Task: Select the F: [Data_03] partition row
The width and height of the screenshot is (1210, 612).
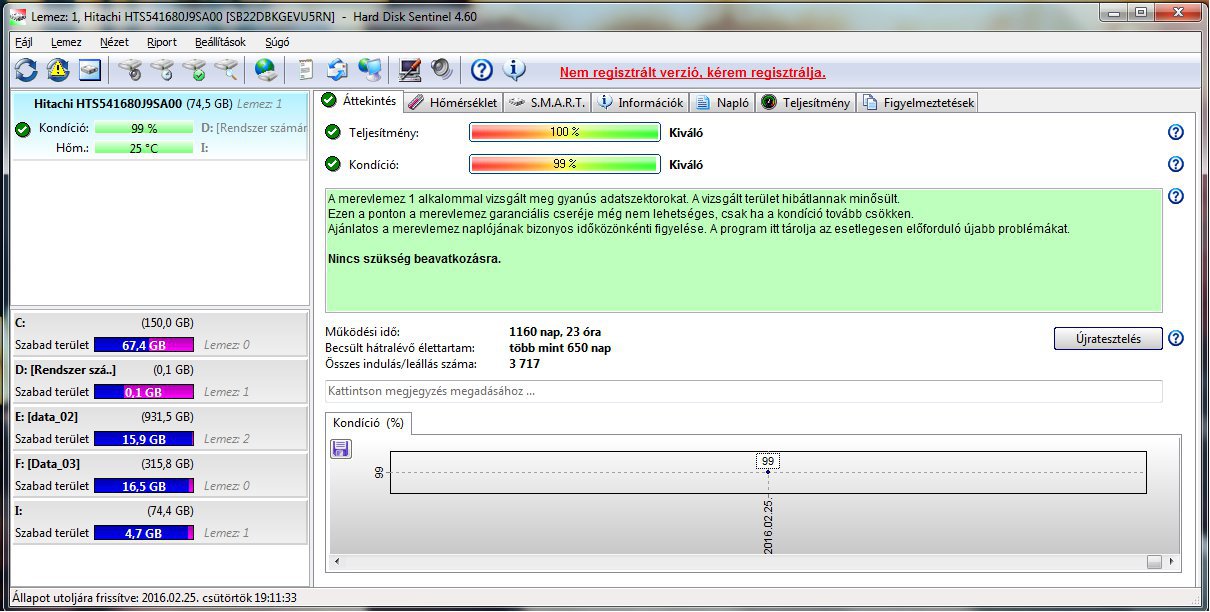Action: (158, 475)
